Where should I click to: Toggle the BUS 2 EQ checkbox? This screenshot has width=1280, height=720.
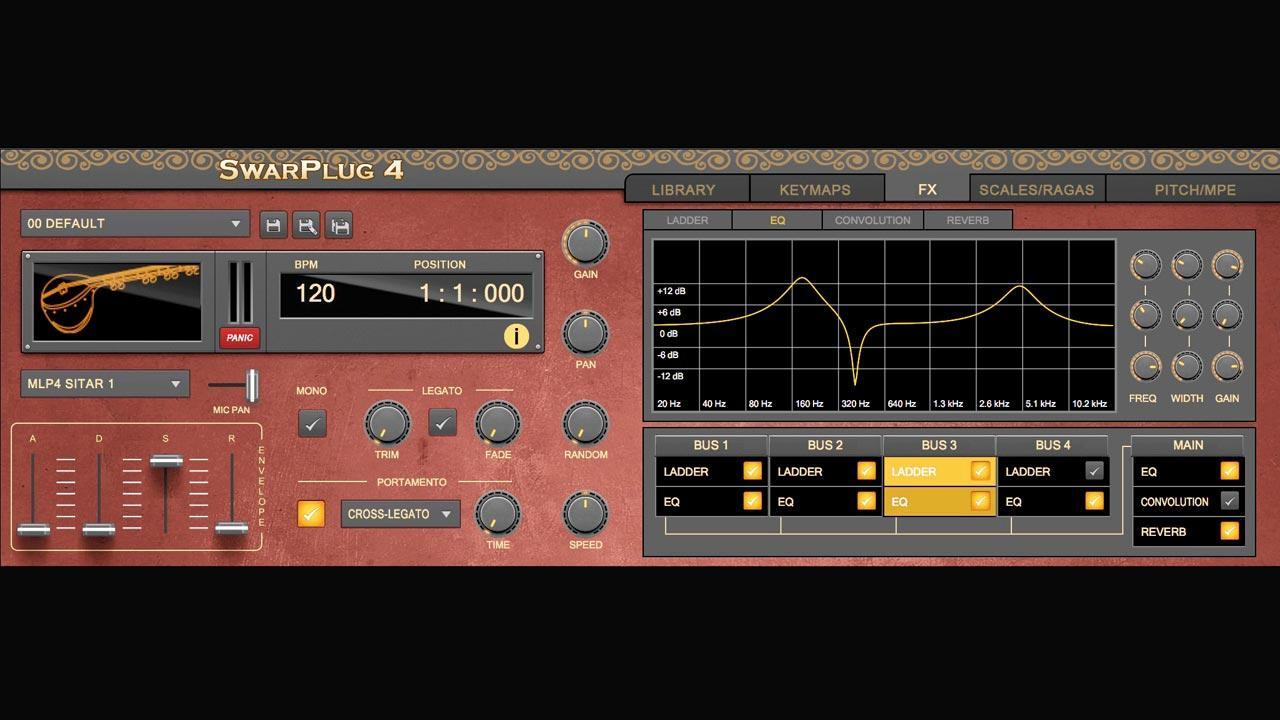866,501
